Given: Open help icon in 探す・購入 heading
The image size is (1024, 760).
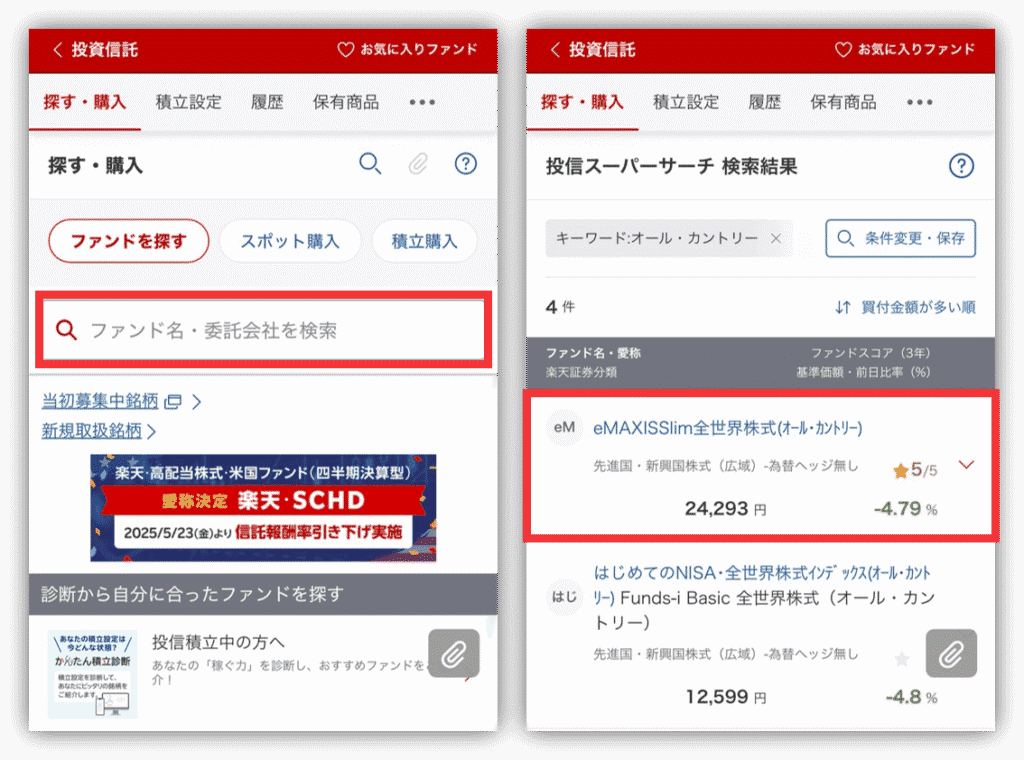Looking at the screenshot, I should [x=466, y=163].
